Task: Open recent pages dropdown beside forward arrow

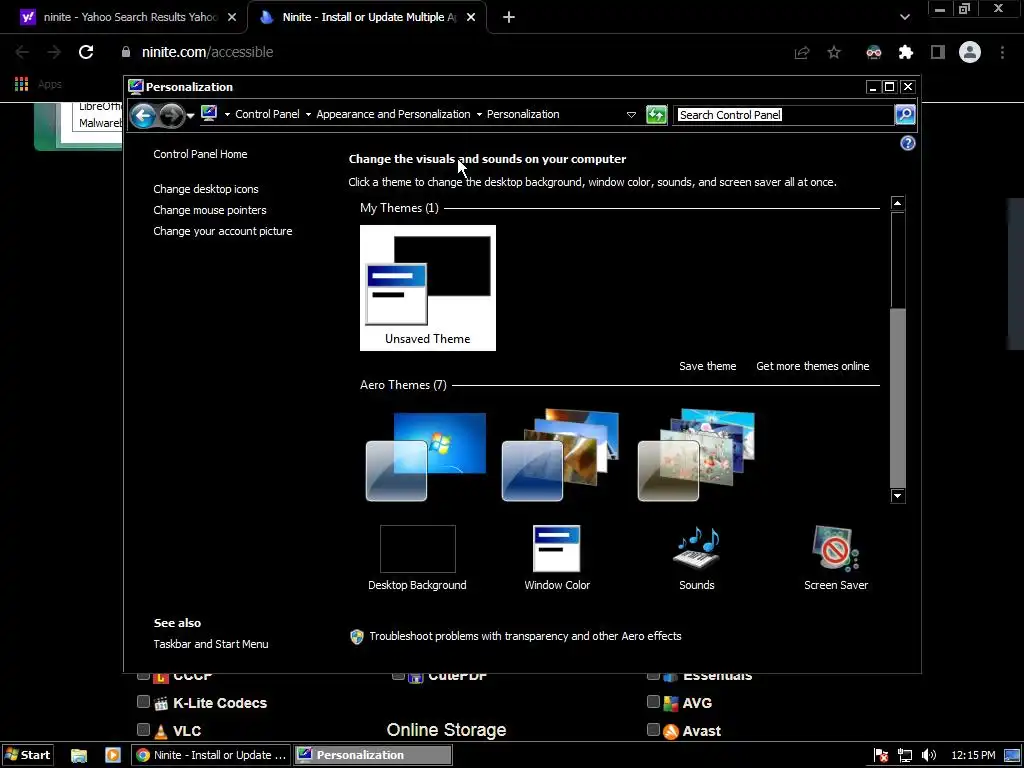Action: click(x=191, y=116)
